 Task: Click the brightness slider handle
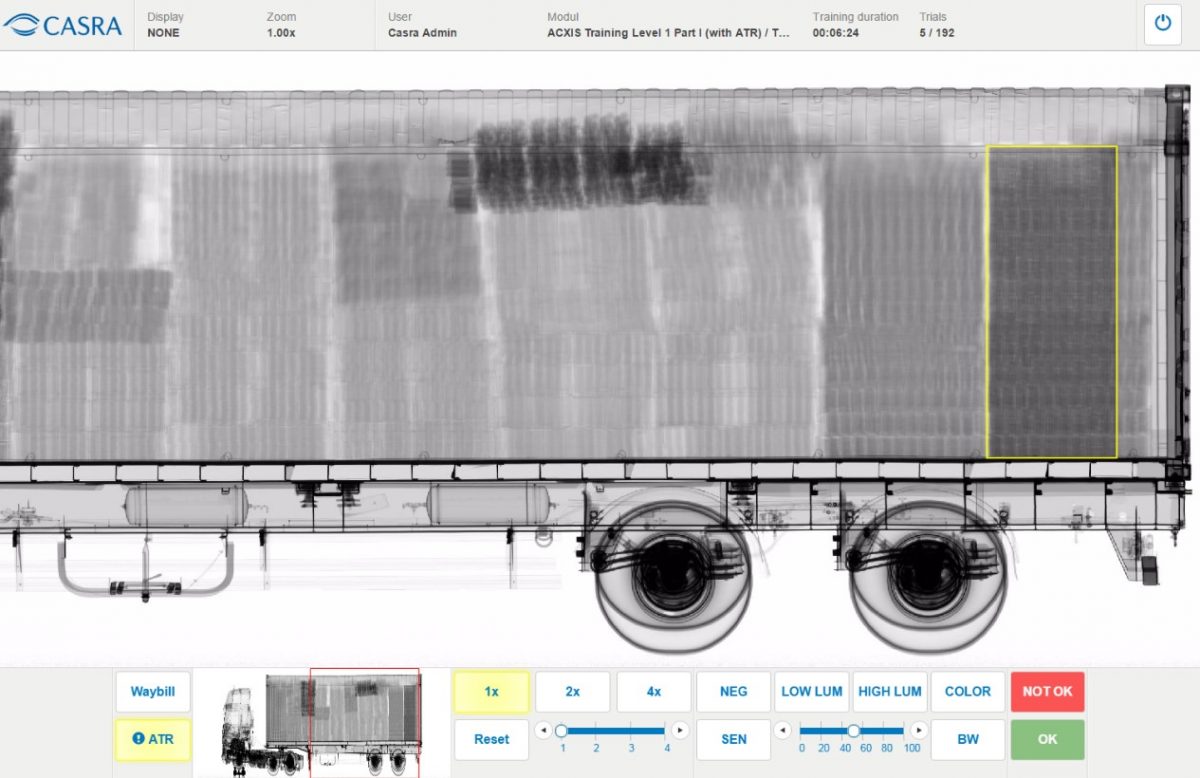click(x=853, y=730)
